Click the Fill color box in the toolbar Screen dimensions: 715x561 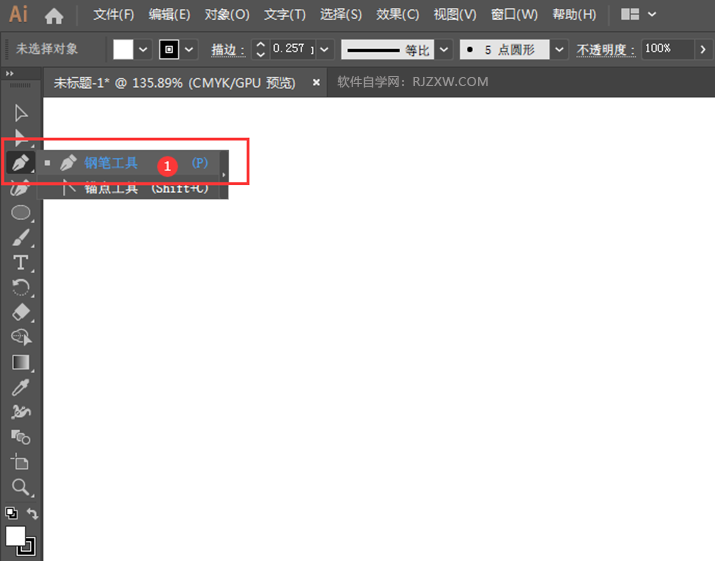pos(15,536)
